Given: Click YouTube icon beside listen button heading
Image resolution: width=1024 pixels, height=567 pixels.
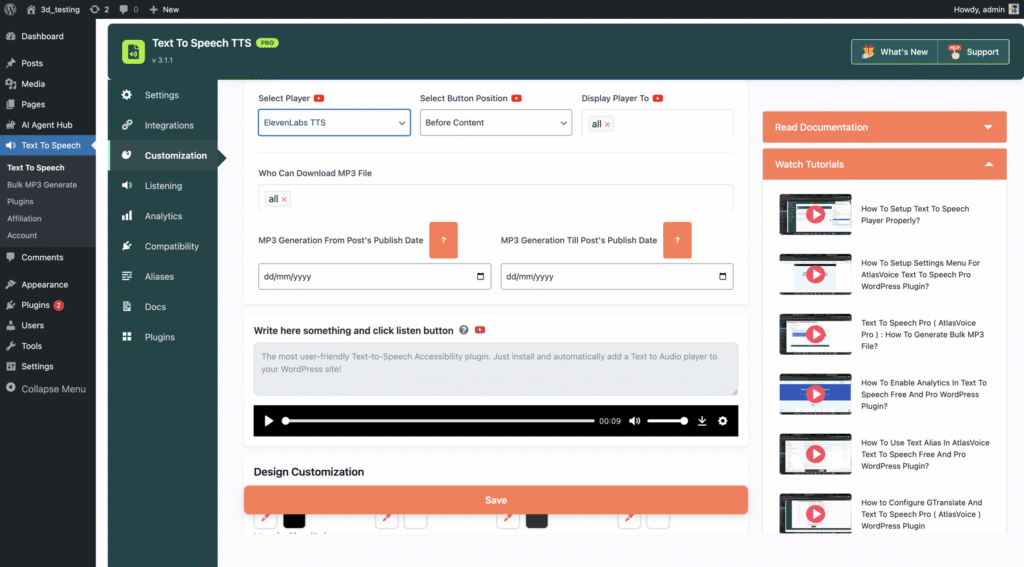Looking at the screenshot, I should (480, 330).
